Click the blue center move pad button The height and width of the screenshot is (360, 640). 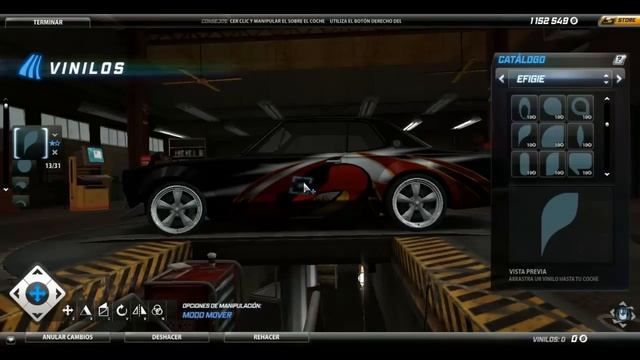tap(37, 293)
